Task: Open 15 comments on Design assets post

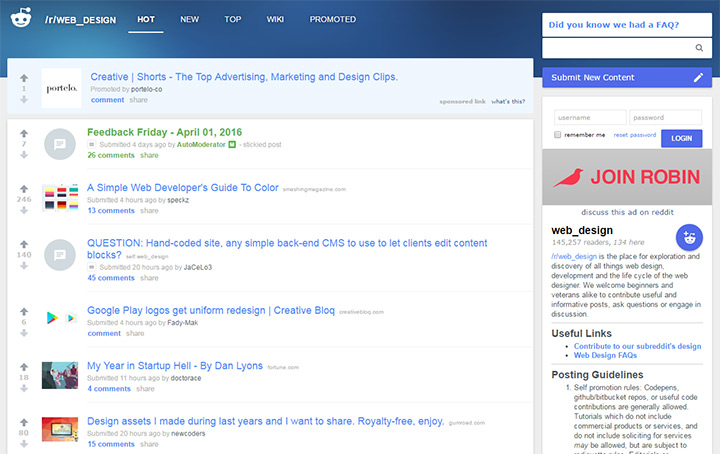Action: (x=111, y=444)
